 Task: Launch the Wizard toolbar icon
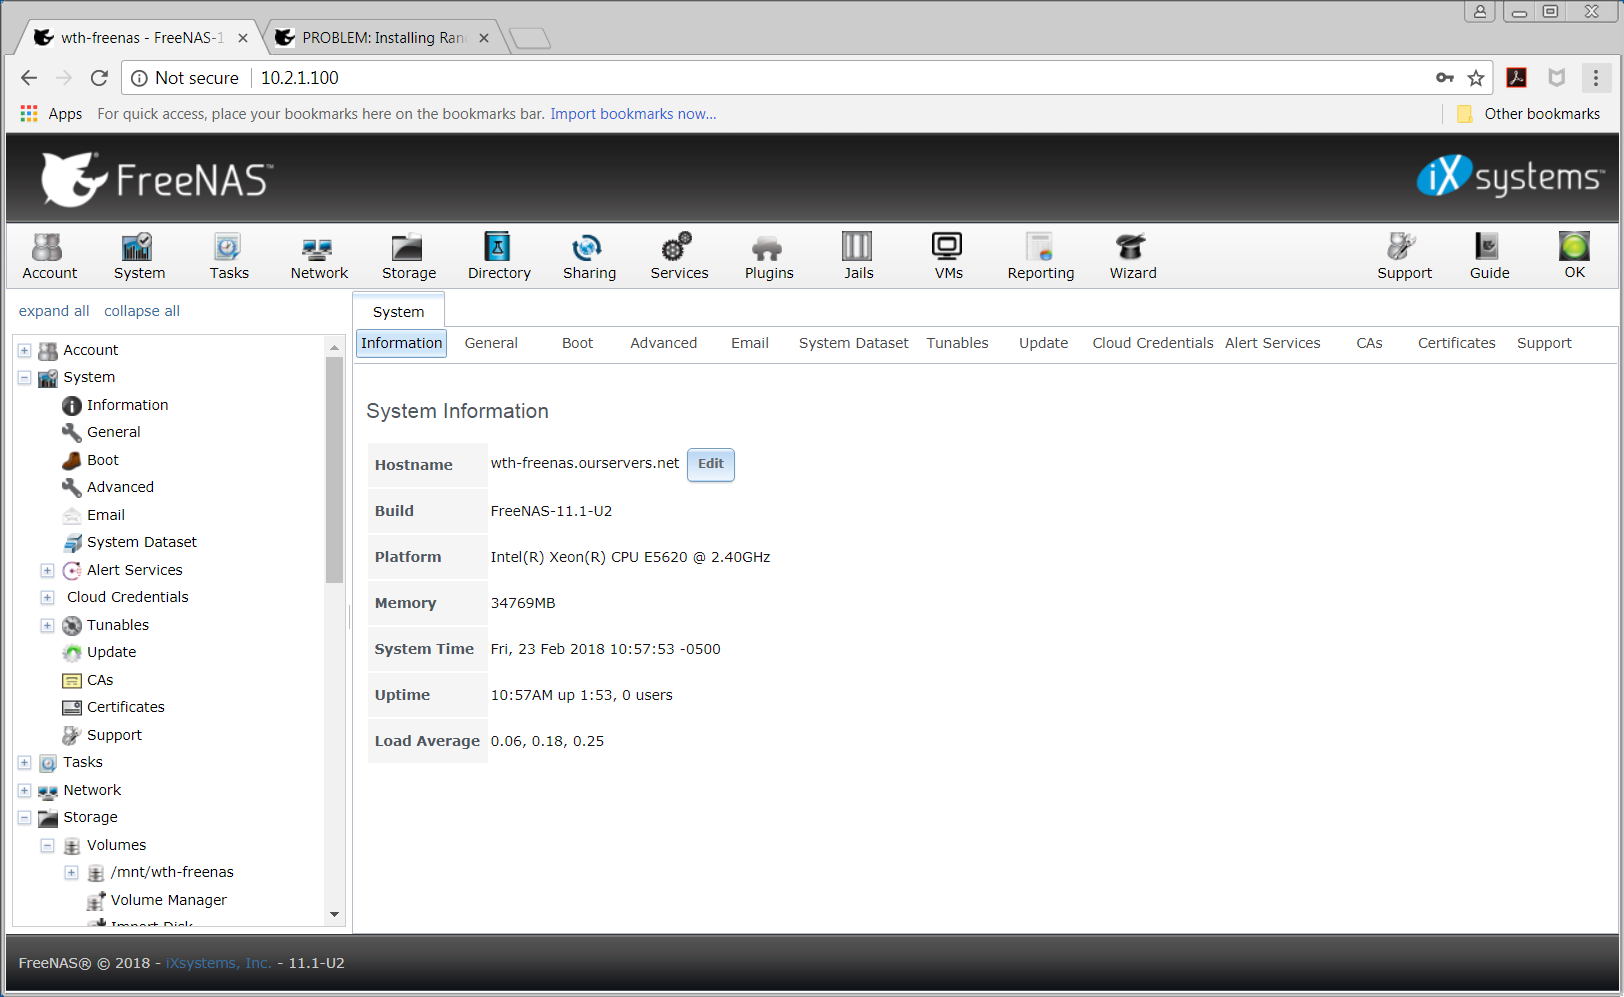[1133, 256]
